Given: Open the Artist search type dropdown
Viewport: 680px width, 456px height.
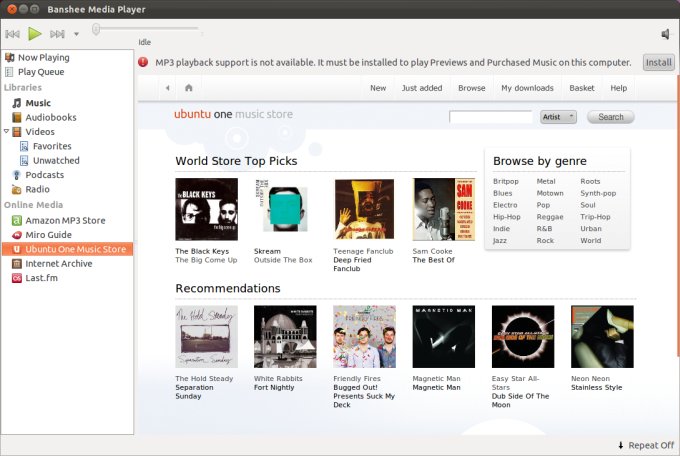Looking at the screenshot, I should 558,117.
